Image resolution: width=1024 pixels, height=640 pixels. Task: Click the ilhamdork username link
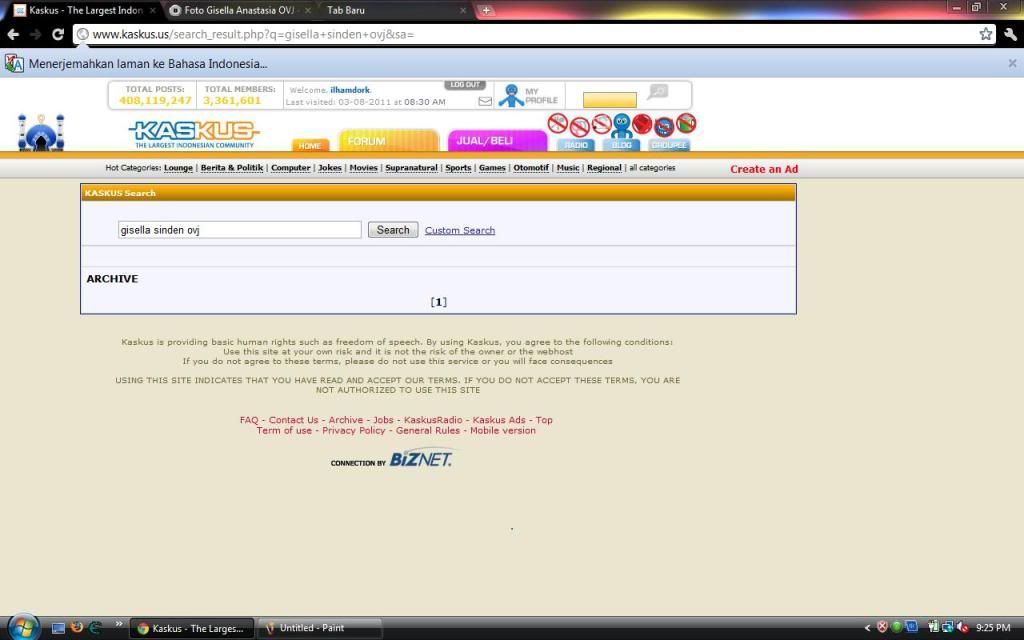pyautogui.click(x=350, y=90)
